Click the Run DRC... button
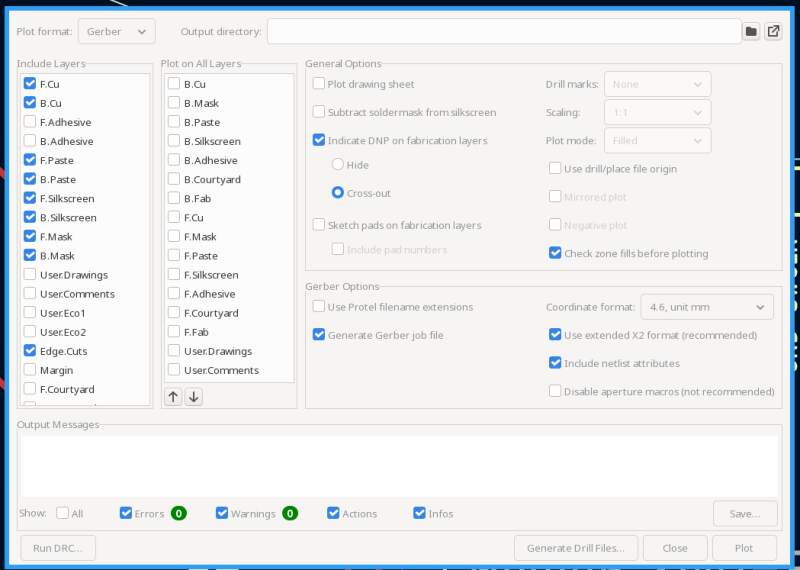Image resolution: width=800 pixels, height=570 pixels. 58,548
